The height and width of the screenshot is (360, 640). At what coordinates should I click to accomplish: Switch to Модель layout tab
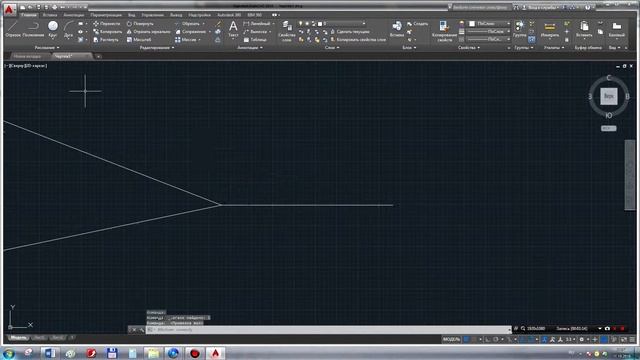18,338
